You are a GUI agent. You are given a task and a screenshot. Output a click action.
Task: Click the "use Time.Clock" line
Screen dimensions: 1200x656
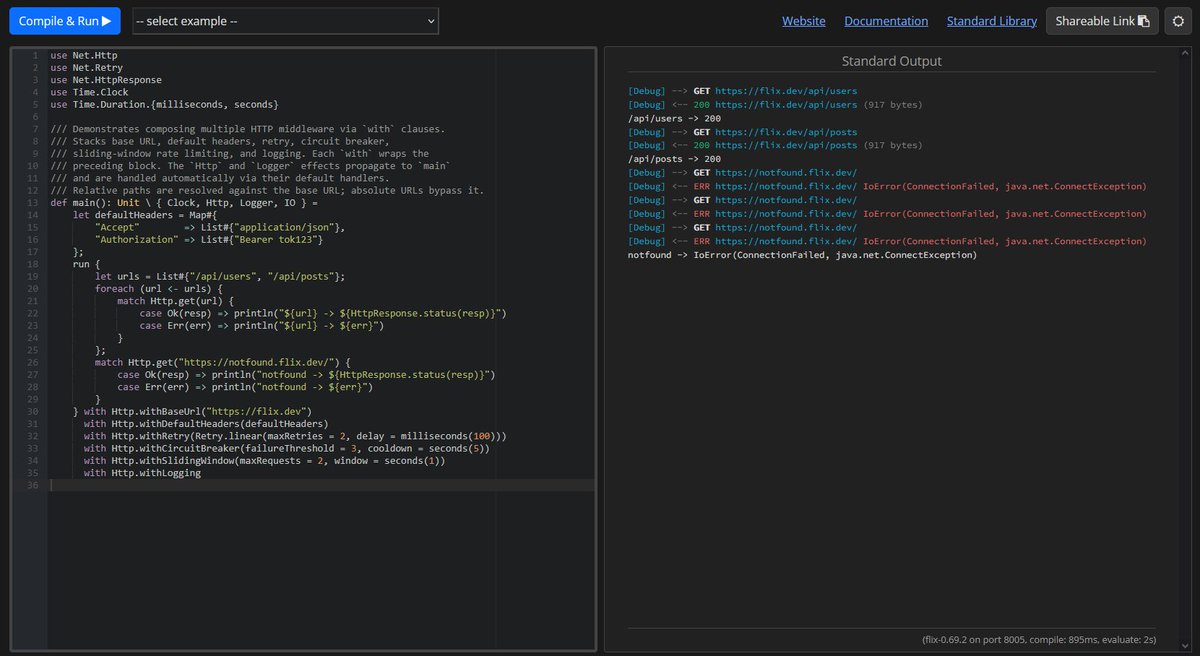tap(89, 91)
